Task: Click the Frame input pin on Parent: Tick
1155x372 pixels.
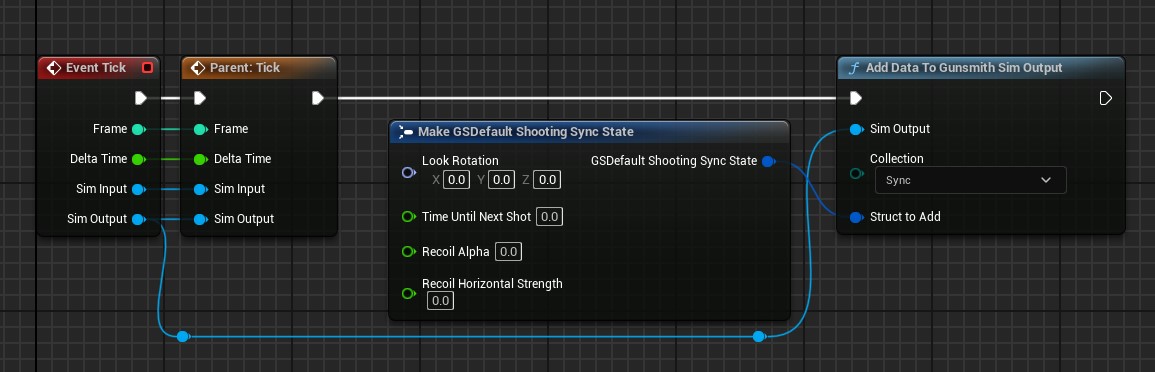Action: [x=200, y=129]
